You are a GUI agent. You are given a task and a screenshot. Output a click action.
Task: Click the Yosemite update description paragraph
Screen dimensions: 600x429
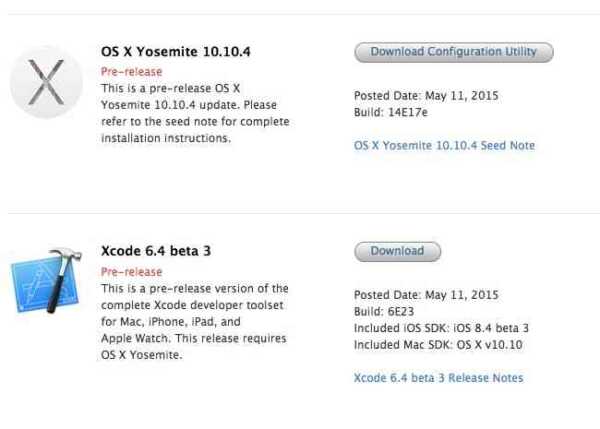pos(189,113)
